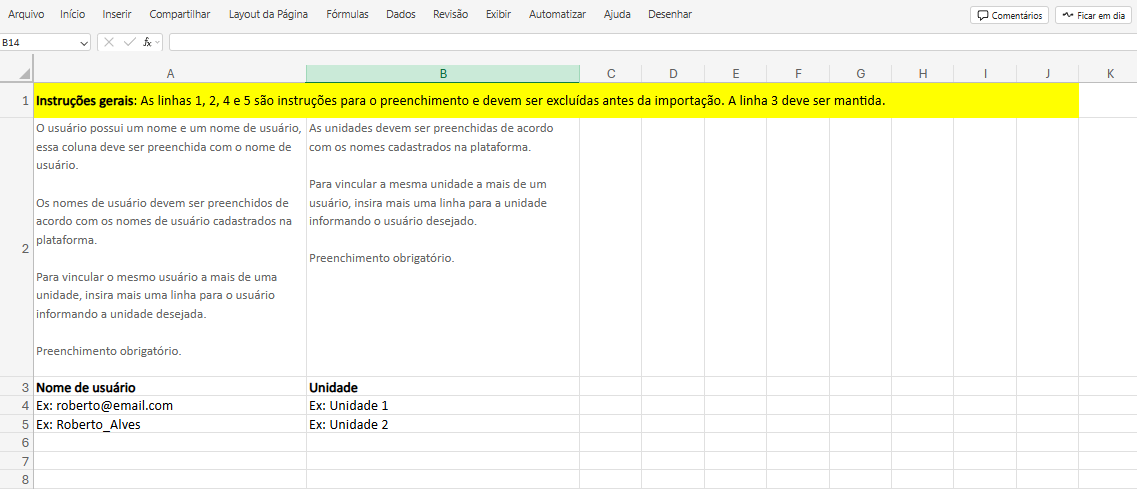
Task: Select column F header
Action: pos(798,73)
